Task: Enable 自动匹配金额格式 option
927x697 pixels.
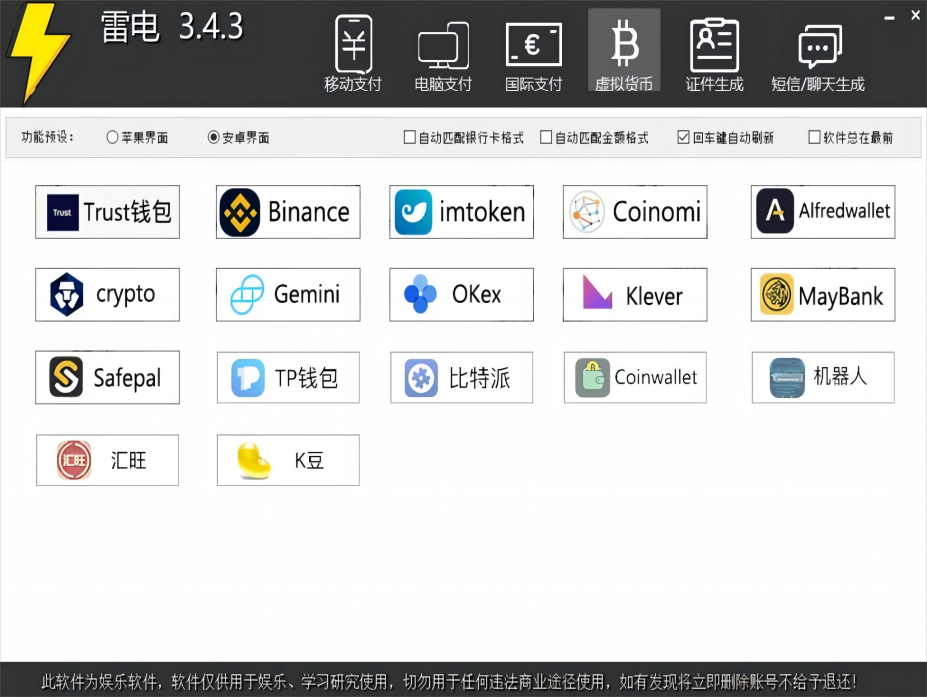Action: click(x=545, y=137)
